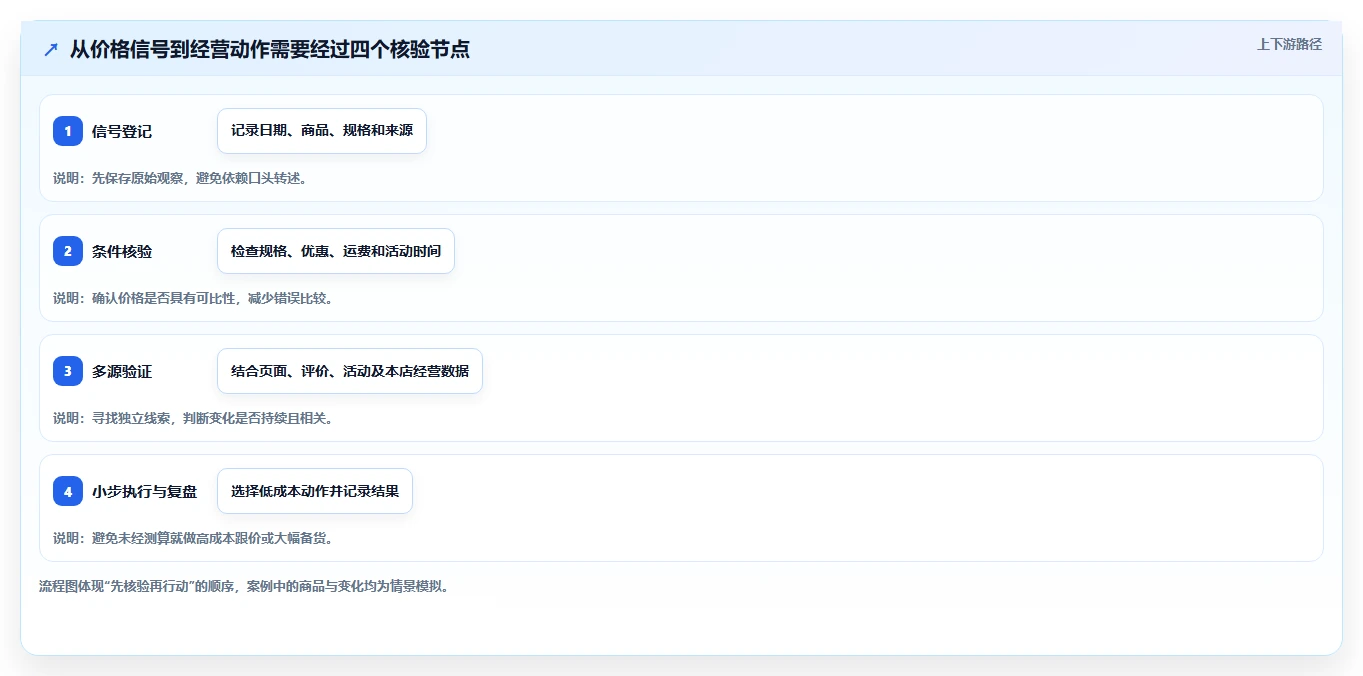The image size is (1363, 676).
Task: Select the 多源验证 step title
Action: click(122, 371)
